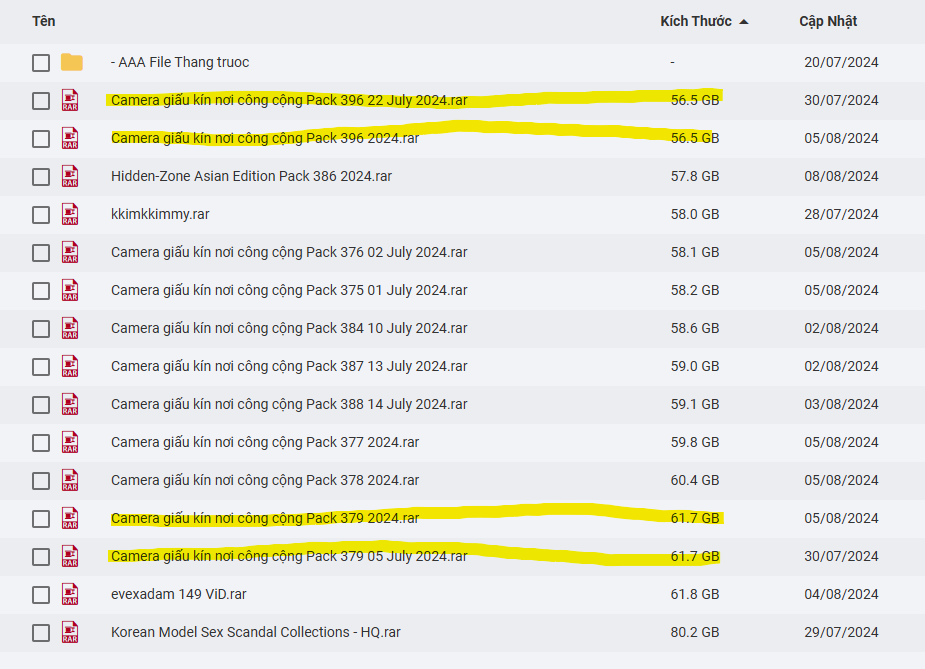Image resolution: width=925 pixels, height=669 pixels.
Task: Toggle the checkbox for Pack 375 01 July
Action: [41, 291]
